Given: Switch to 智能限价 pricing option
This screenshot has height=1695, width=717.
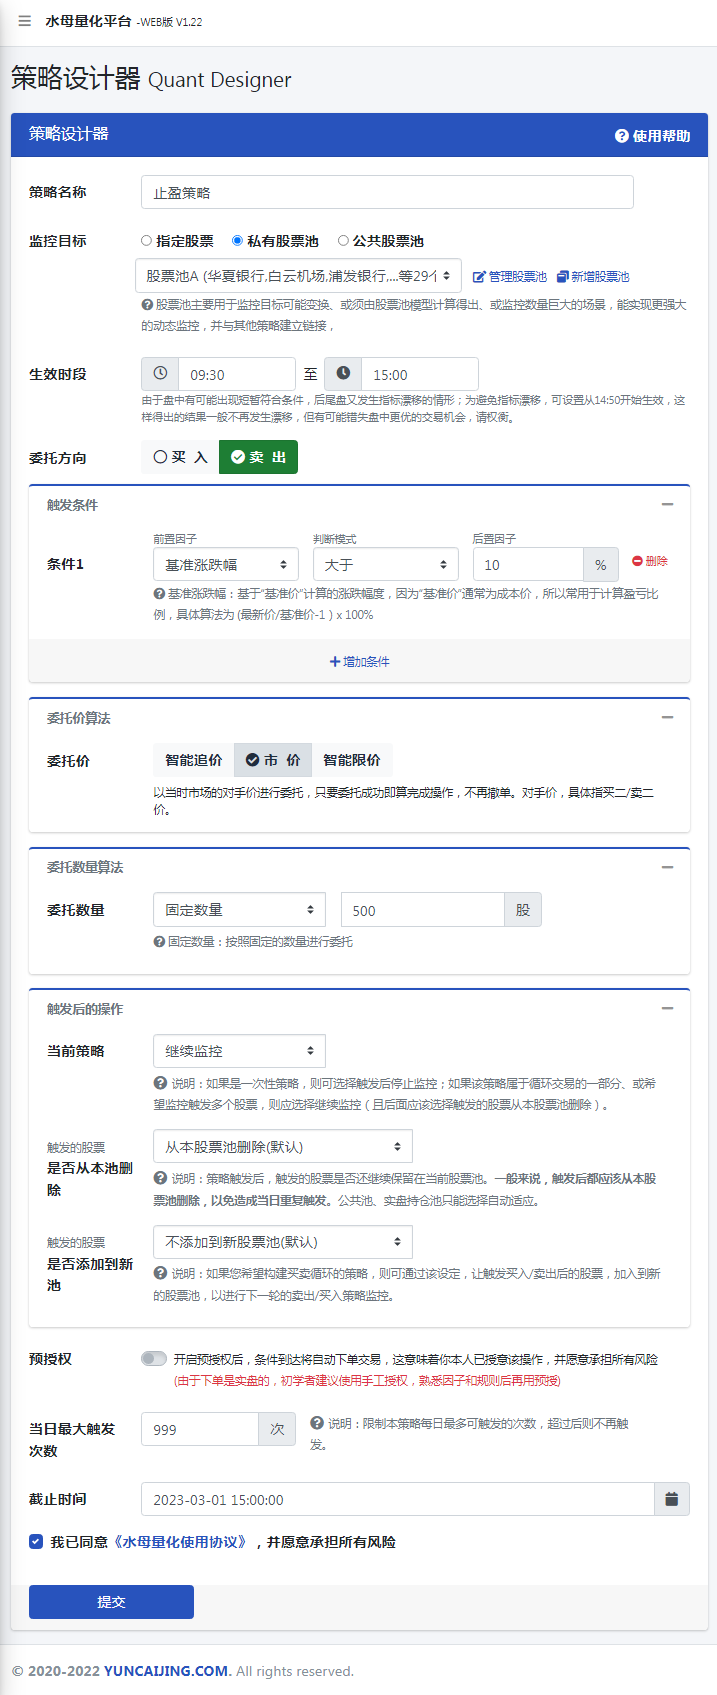Looking at the screenshot, I should pos(352,760).
